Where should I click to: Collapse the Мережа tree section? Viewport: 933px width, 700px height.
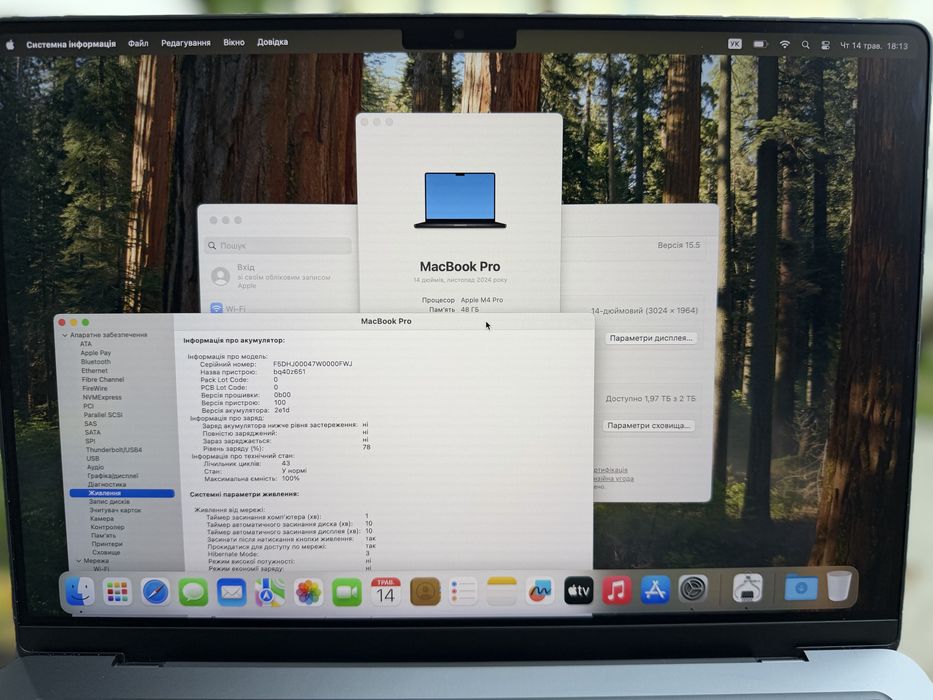(79, 561)
